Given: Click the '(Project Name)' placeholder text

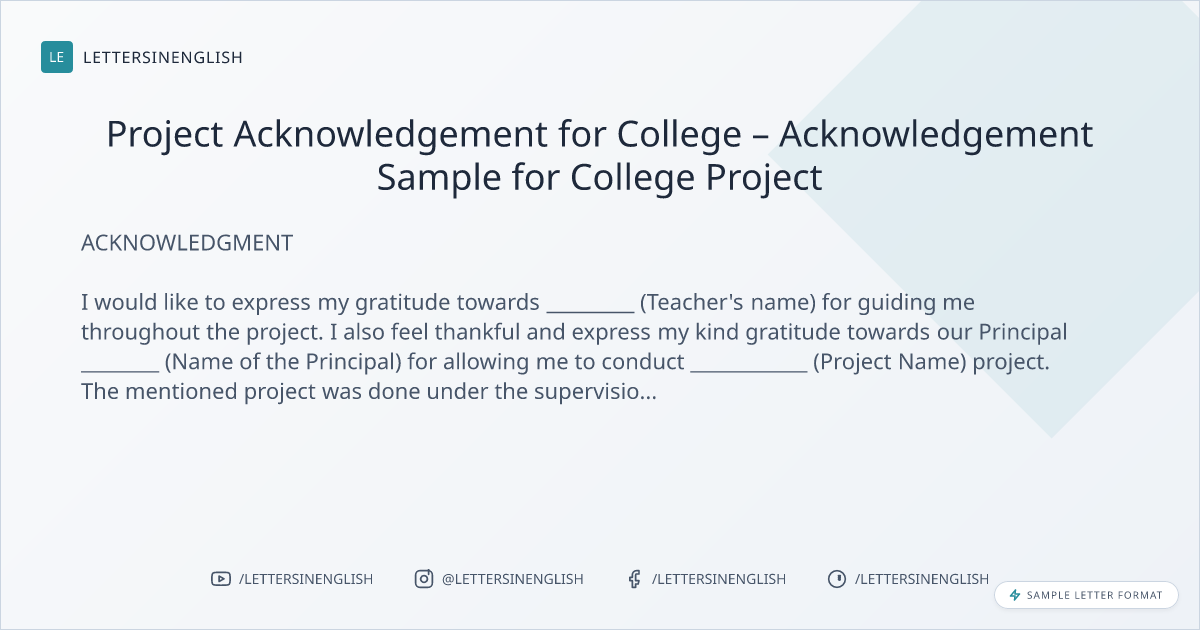Looking at the screenshot, I should tap(889, 362).
